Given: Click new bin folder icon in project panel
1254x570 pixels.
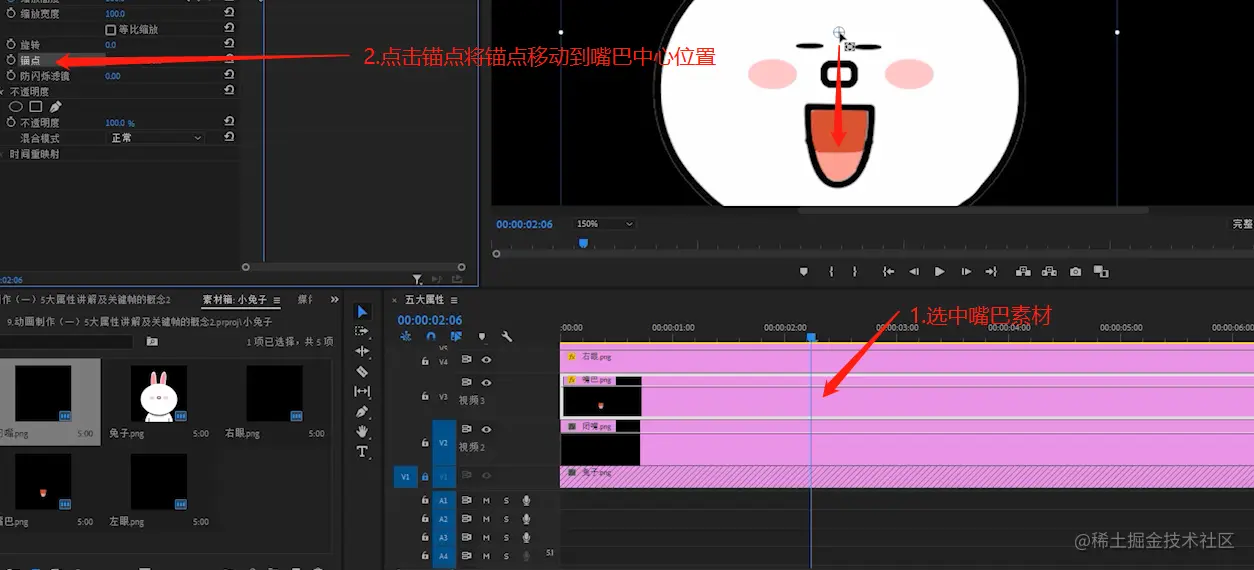Looking at the screenshot, I should (x=152, y=342).
